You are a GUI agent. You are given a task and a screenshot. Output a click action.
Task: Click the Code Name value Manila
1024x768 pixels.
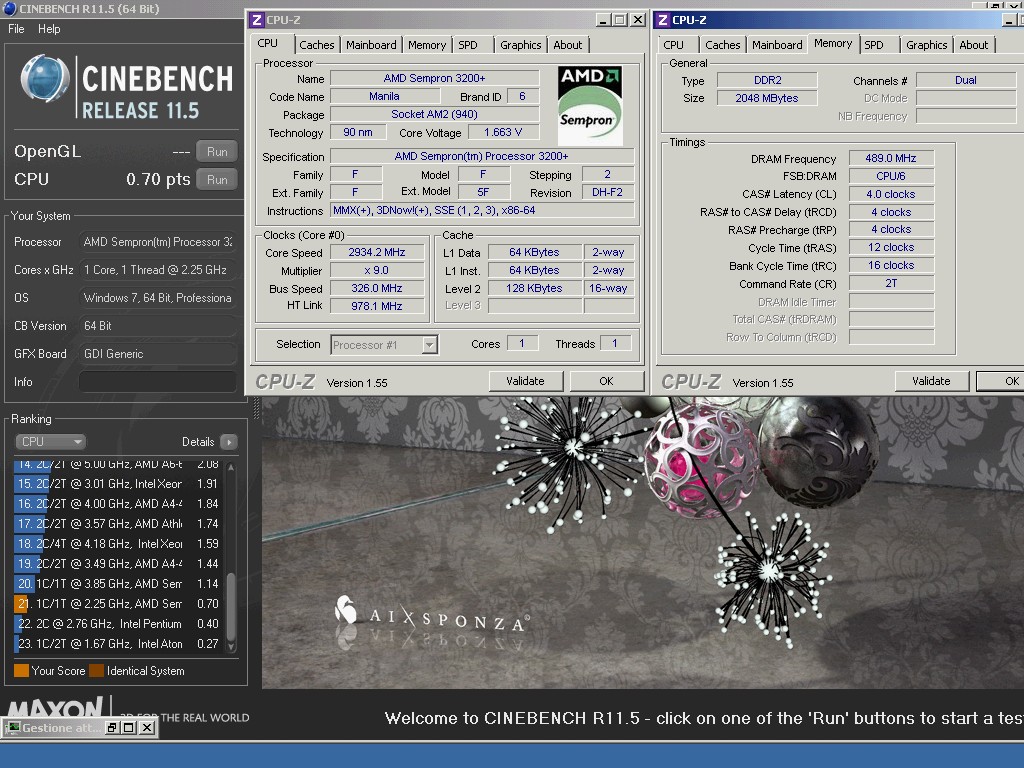click(x=384, y=96)
